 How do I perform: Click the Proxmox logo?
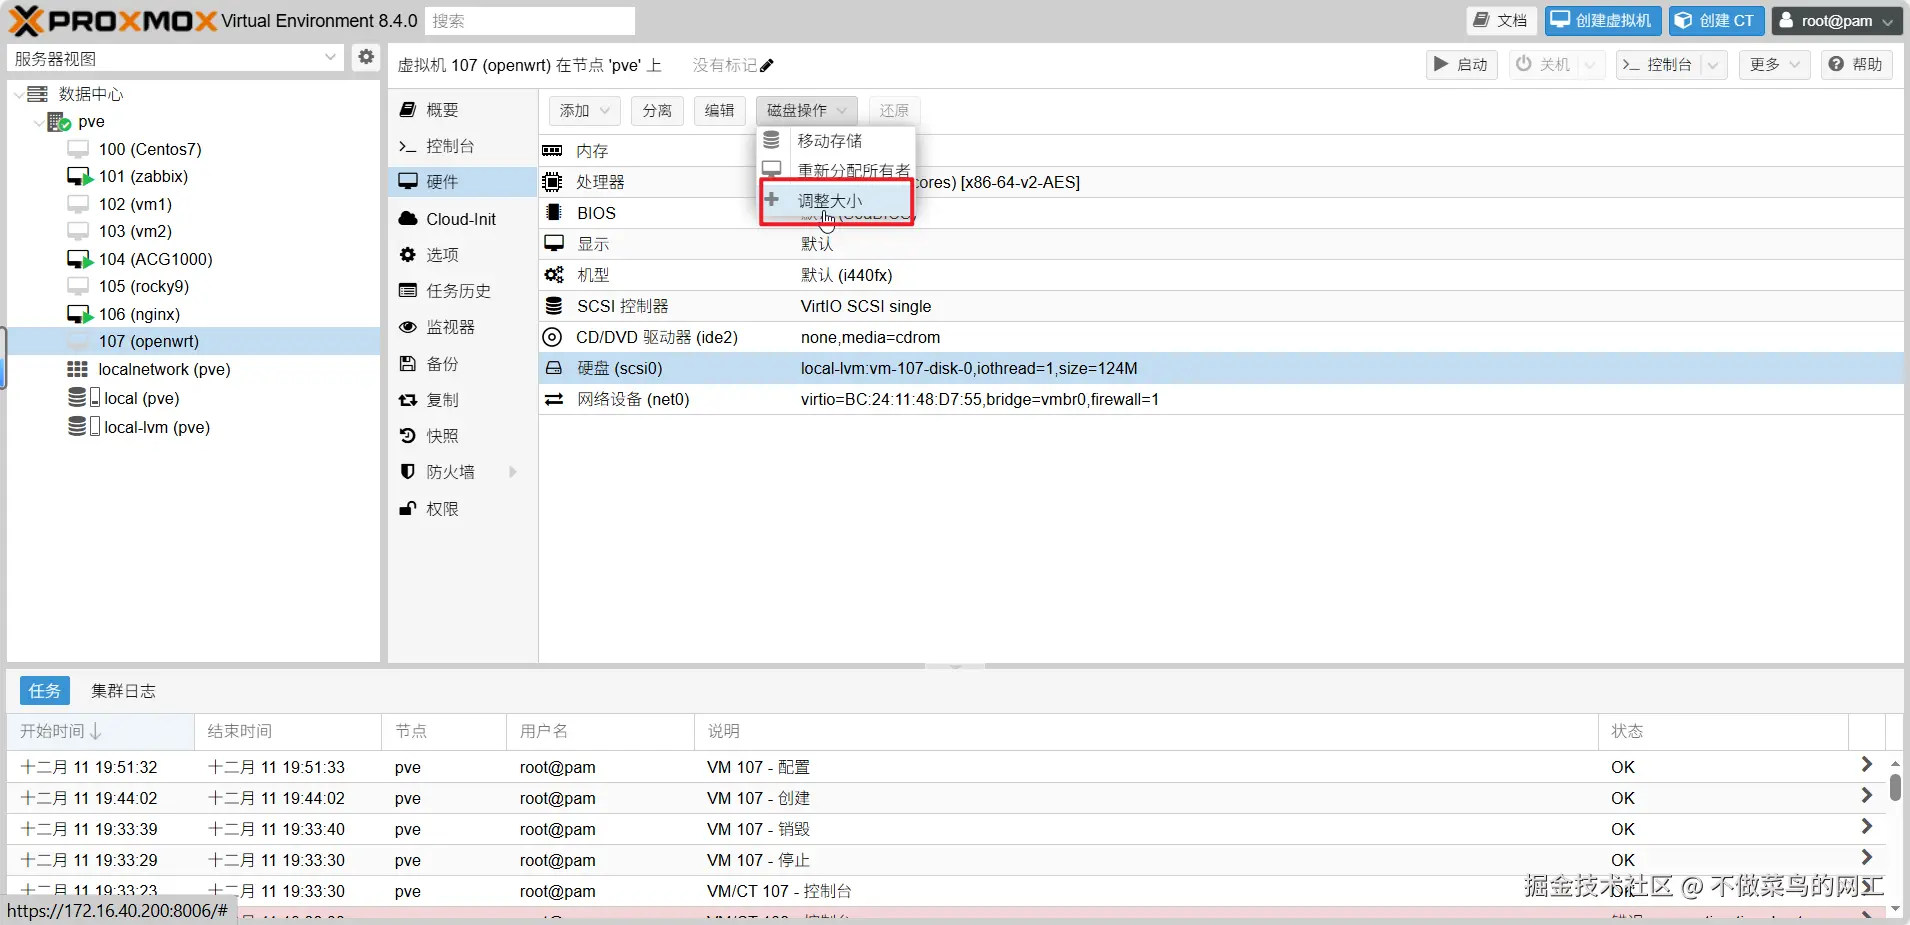113,21
